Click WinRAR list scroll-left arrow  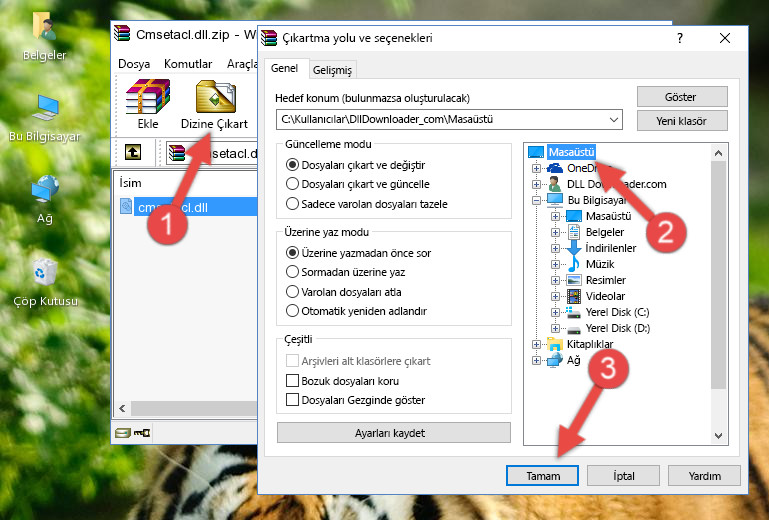coord(122,408)
